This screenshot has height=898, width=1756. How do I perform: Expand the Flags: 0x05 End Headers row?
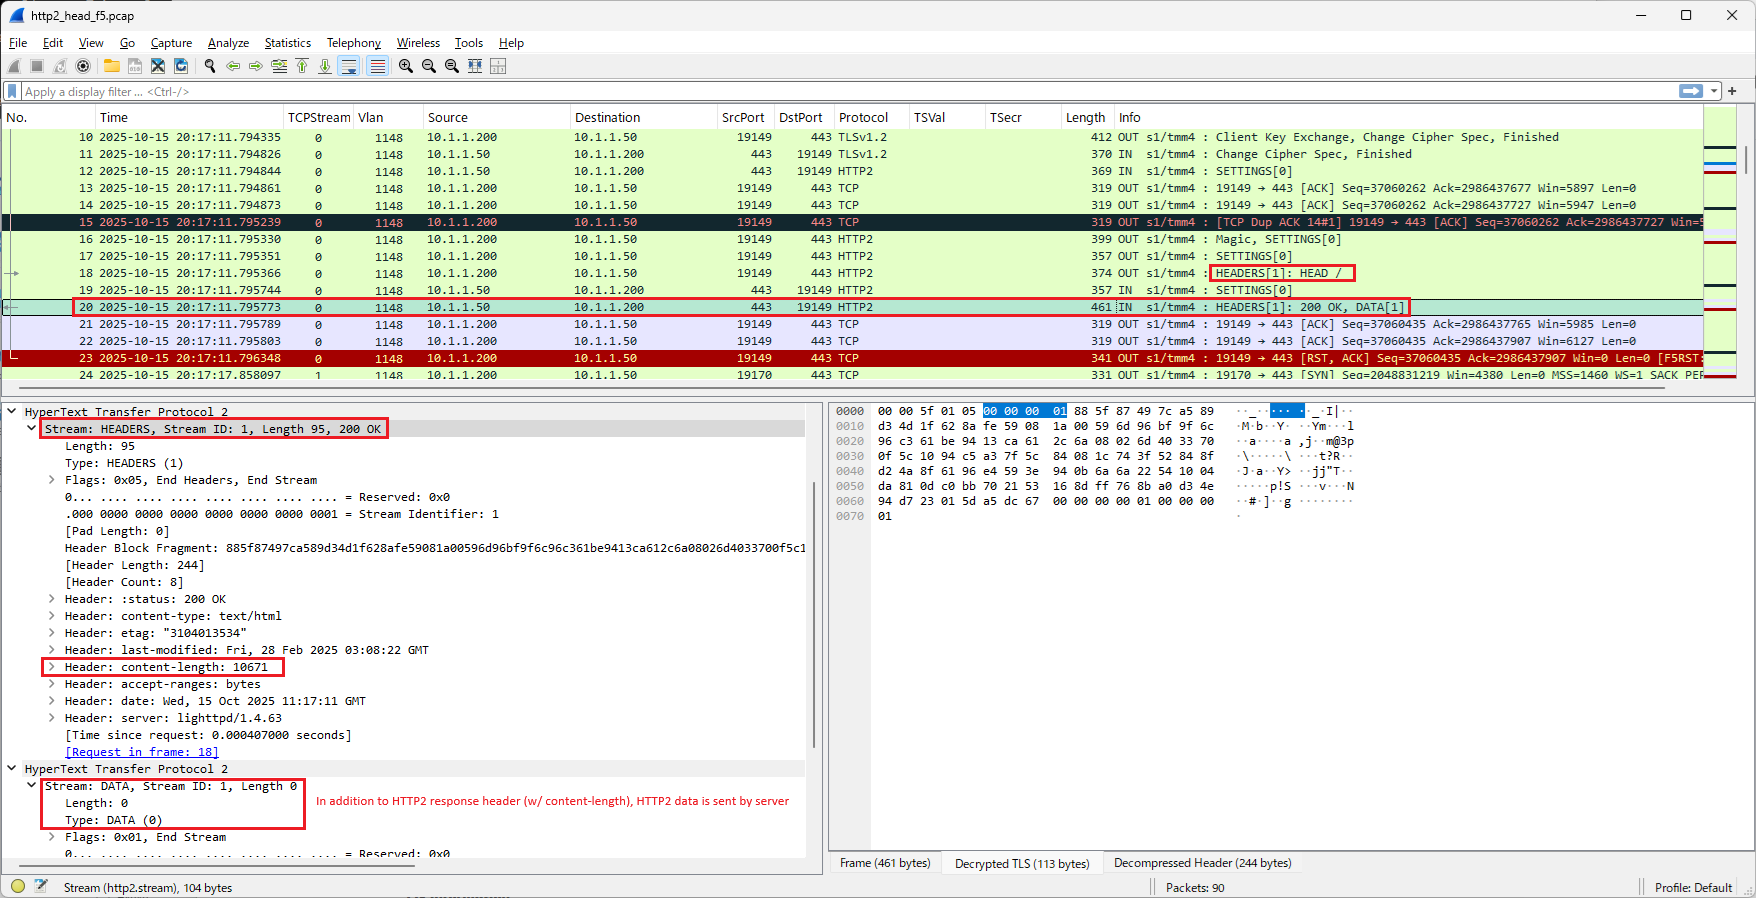[51, 480]
